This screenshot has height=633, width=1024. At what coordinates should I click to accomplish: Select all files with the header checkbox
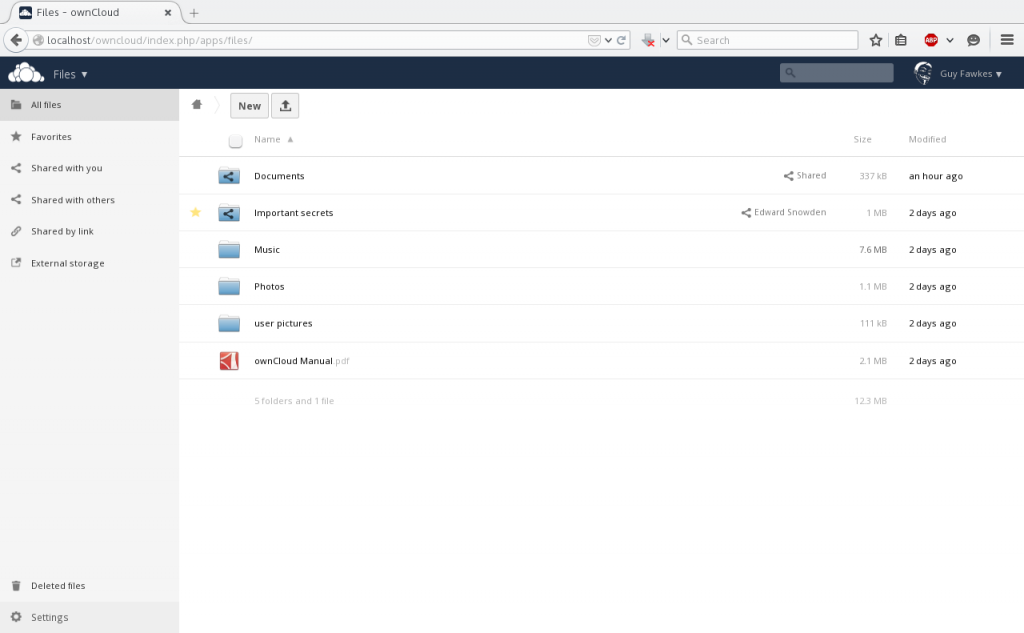pos(235,140)
